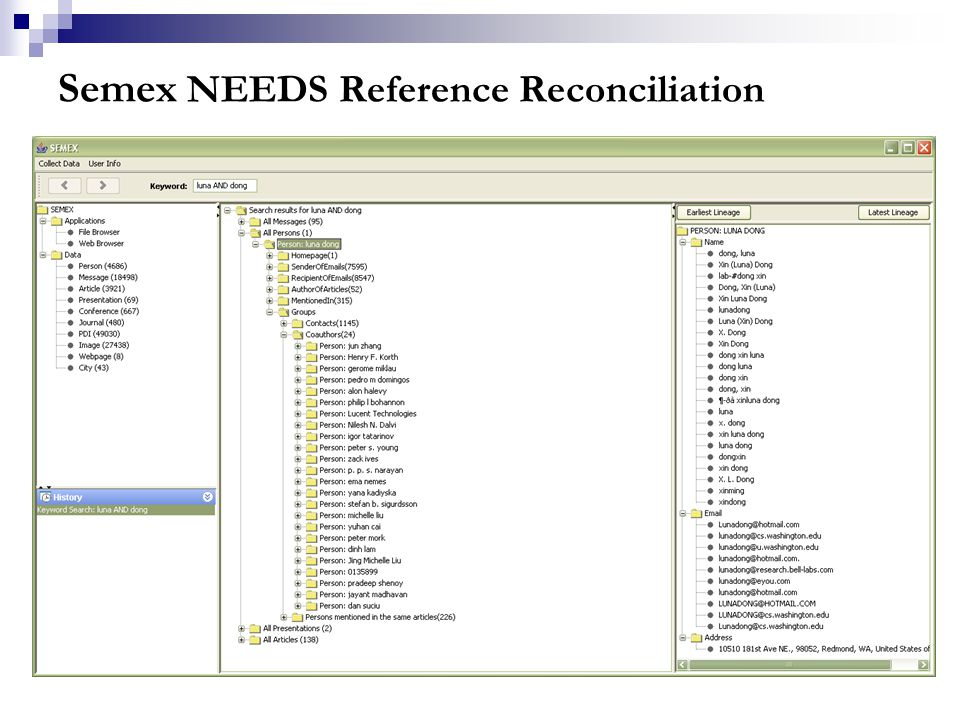Viewport: 960px width, 720px height.
Task: Select Presentation (69) data item
Action: [x=108, y=300]
